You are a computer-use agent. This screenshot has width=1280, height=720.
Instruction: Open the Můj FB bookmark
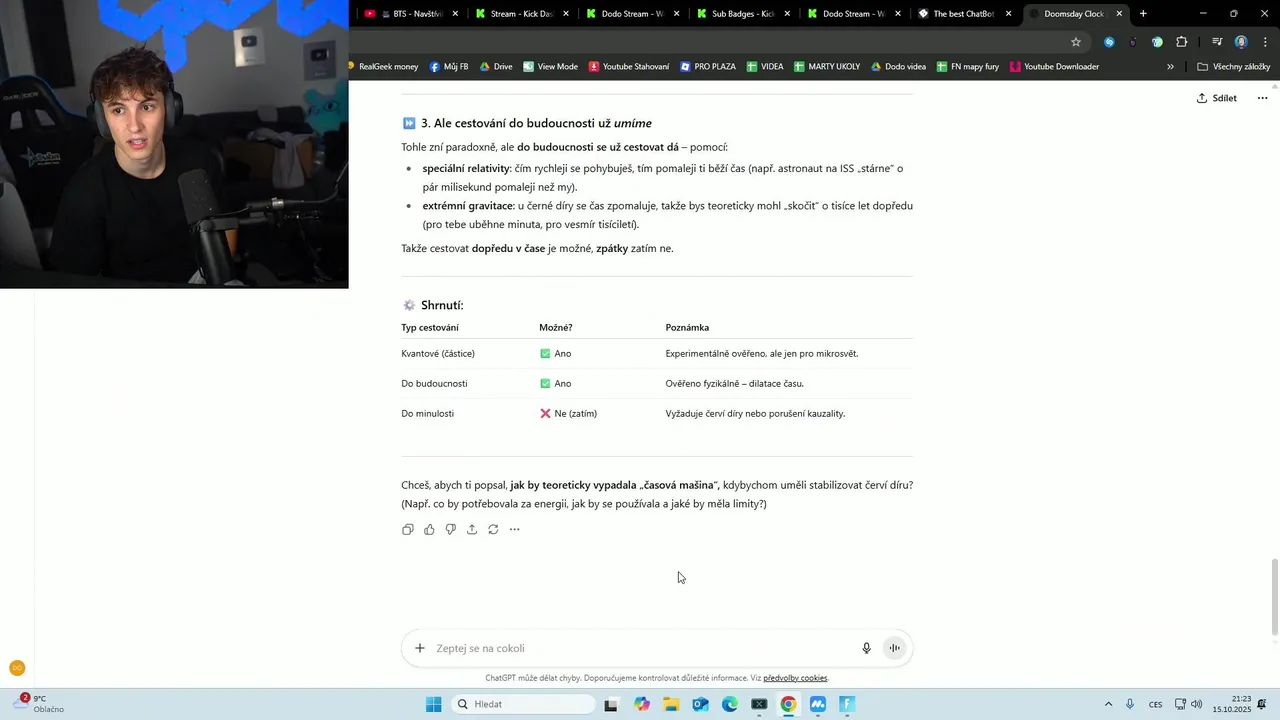[x=449, y=67]
